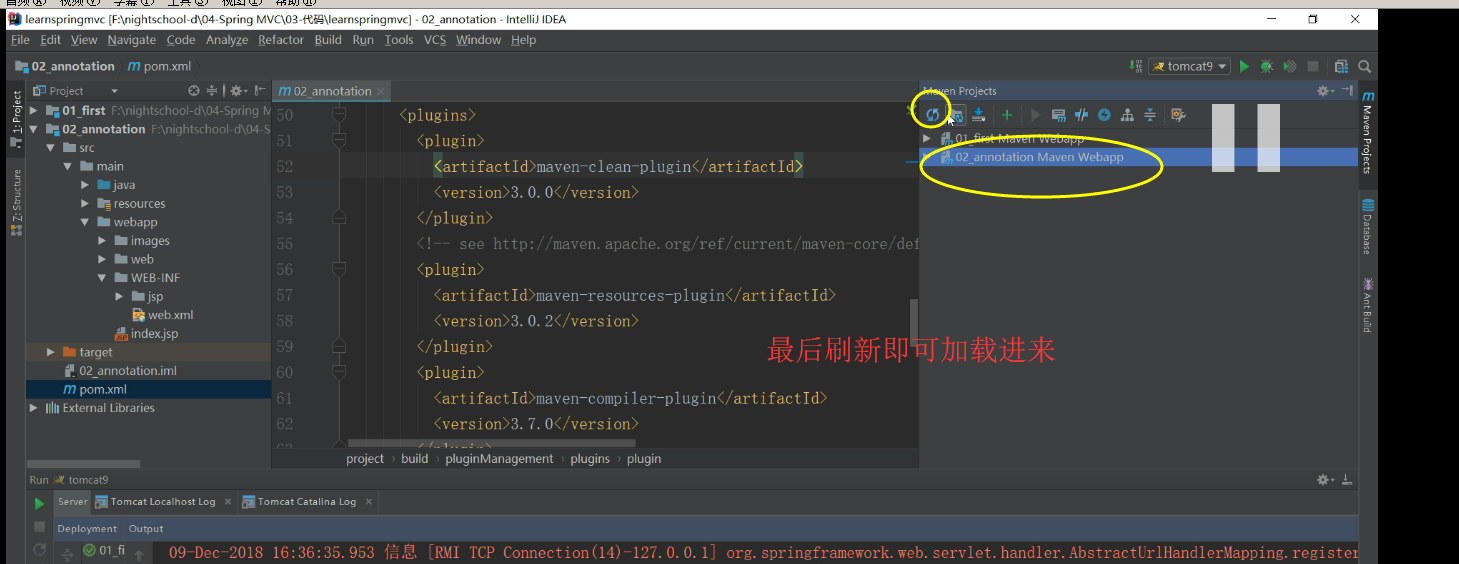Click fold marker at line 51
This screenshot has height=564, width=1459.
[x=338, y=141]
